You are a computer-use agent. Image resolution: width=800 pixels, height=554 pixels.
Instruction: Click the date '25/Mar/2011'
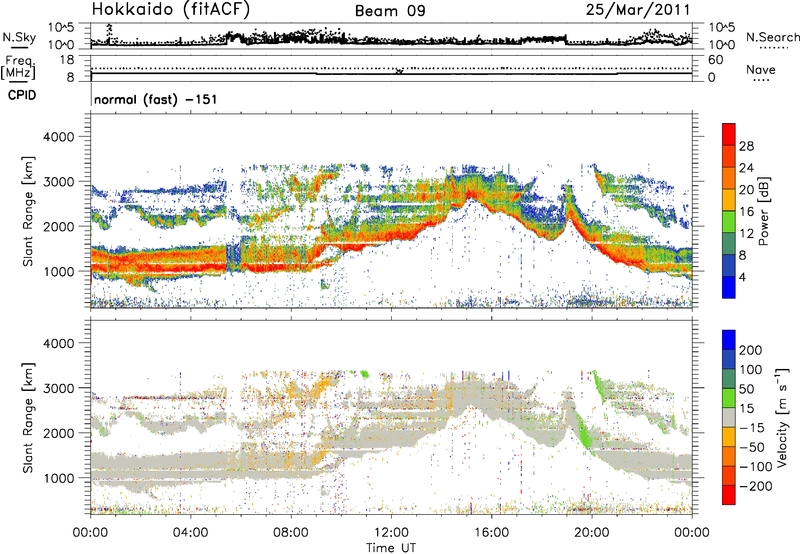tap(638, 9)
